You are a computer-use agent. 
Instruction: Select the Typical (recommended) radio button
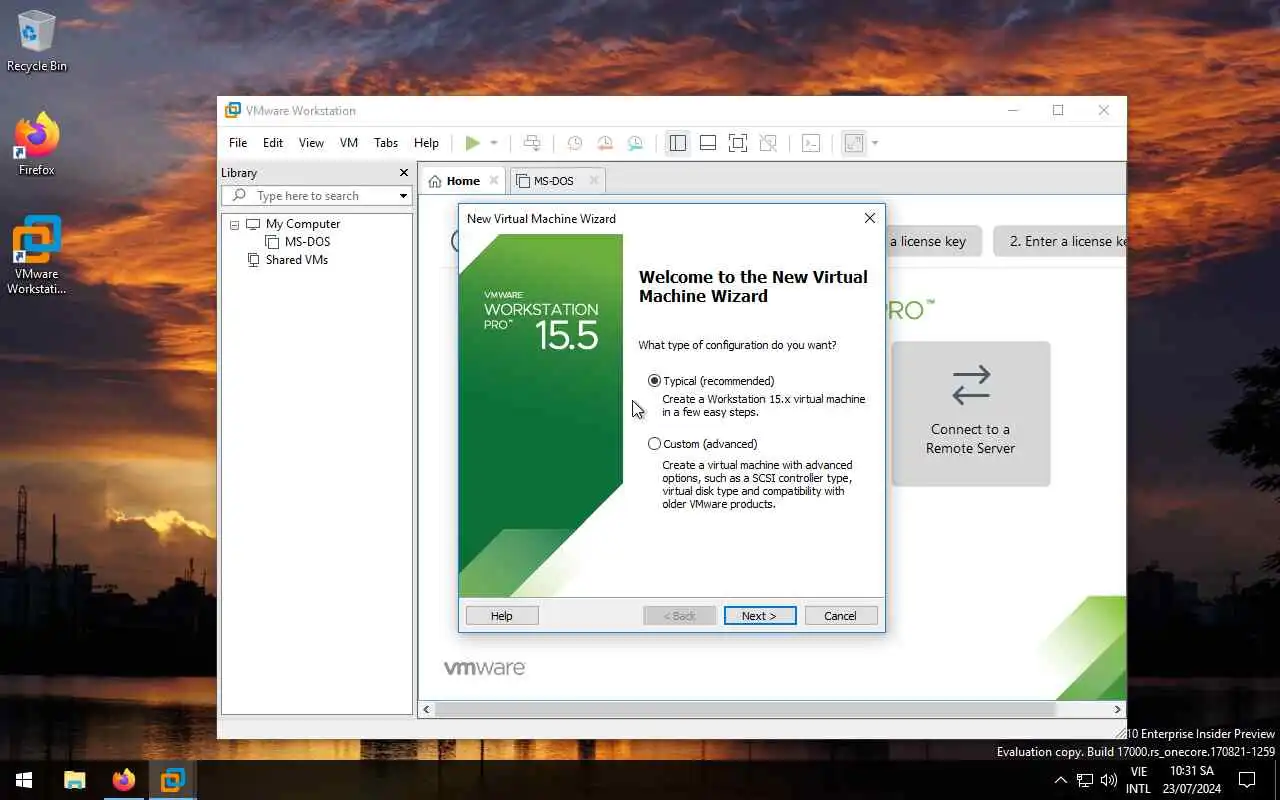654,381
